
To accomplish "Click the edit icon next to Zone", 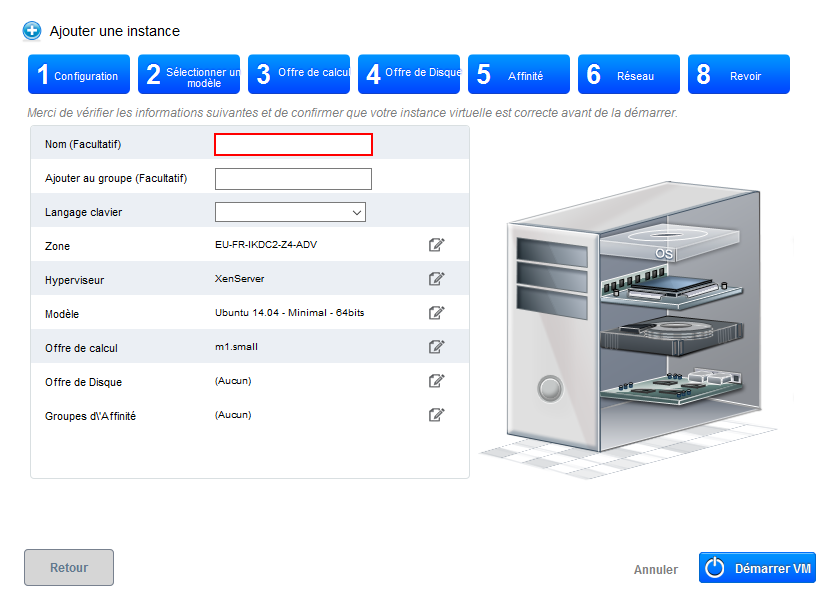I will click(436, 245).
